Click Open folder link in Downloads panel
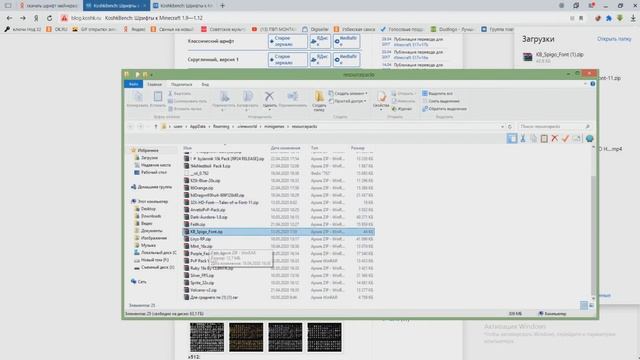The height and width of the screenshot is (360, 640). tap(614, 39)
